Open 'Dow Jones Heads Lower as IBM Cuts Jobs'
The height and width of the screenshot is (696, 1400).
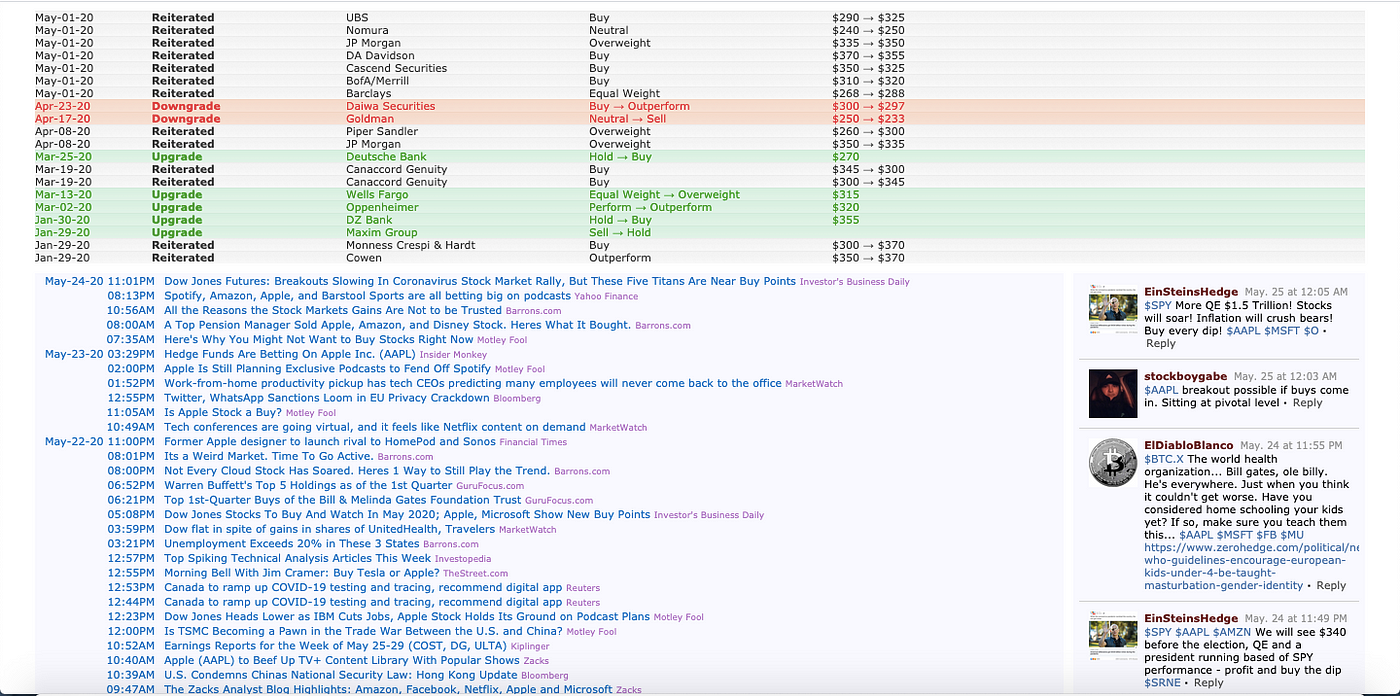[407, 616]
